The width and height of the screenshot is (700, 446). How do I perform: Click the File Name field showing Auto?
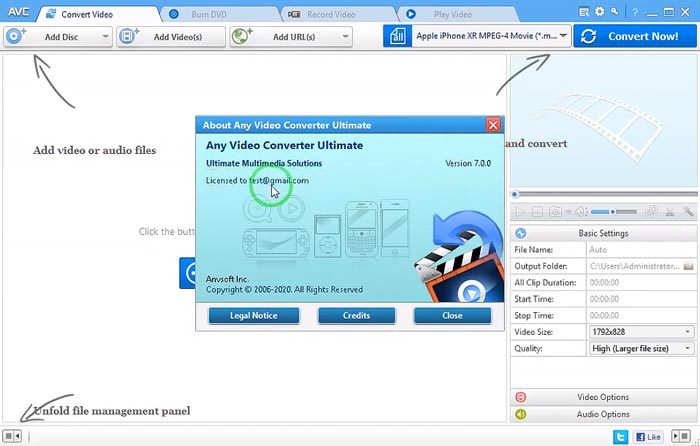[x=642, y=250]
